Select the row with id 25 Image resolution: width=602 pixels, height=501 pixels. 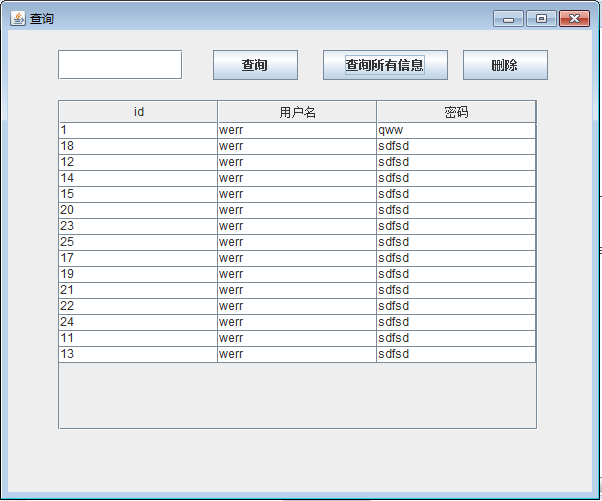pyautogui.click(x=138, y=242)
